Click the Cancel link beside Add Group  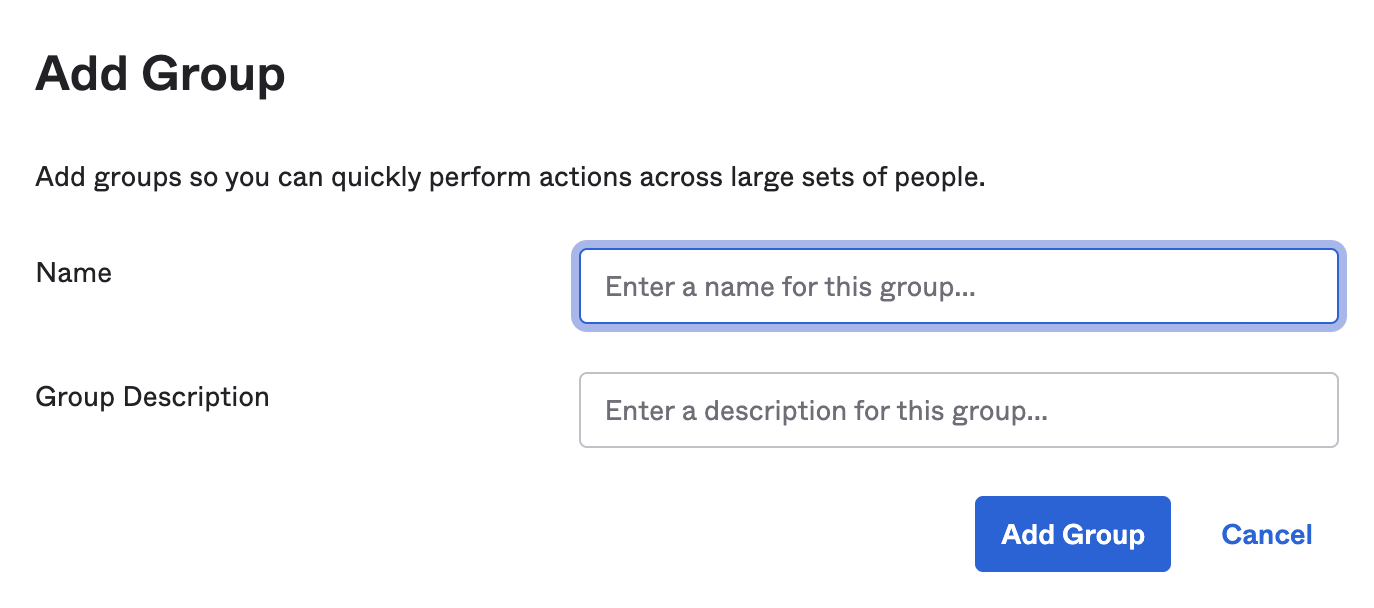click(1266, 535)
